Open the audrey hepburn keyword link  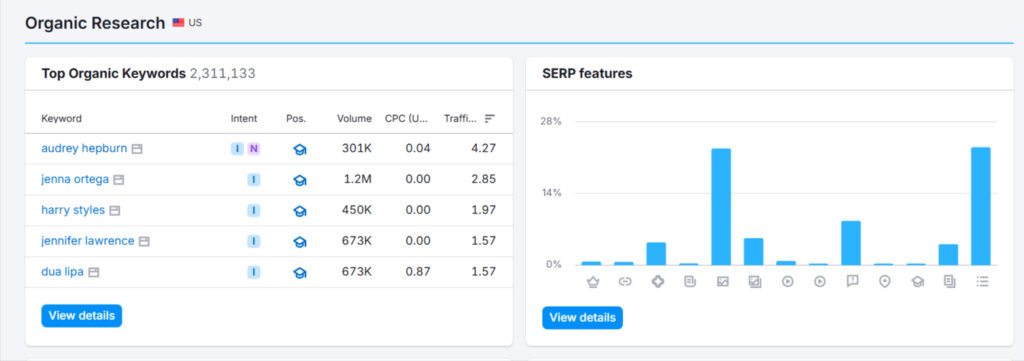pos(84,148)
